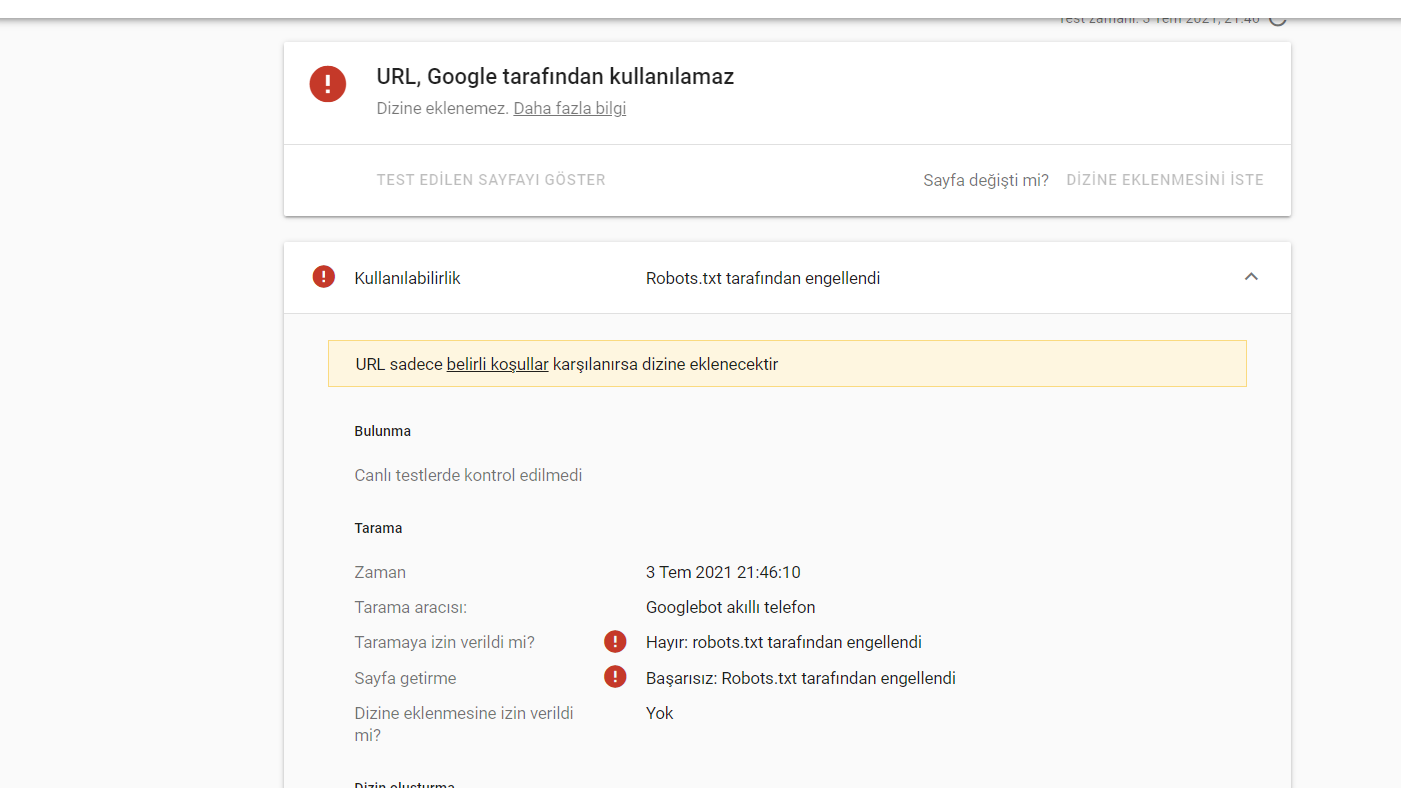This screenshot has width=1401, height=788.
Task: Select the 'Tarama' section heading
Action: click(x=378, y=528)
